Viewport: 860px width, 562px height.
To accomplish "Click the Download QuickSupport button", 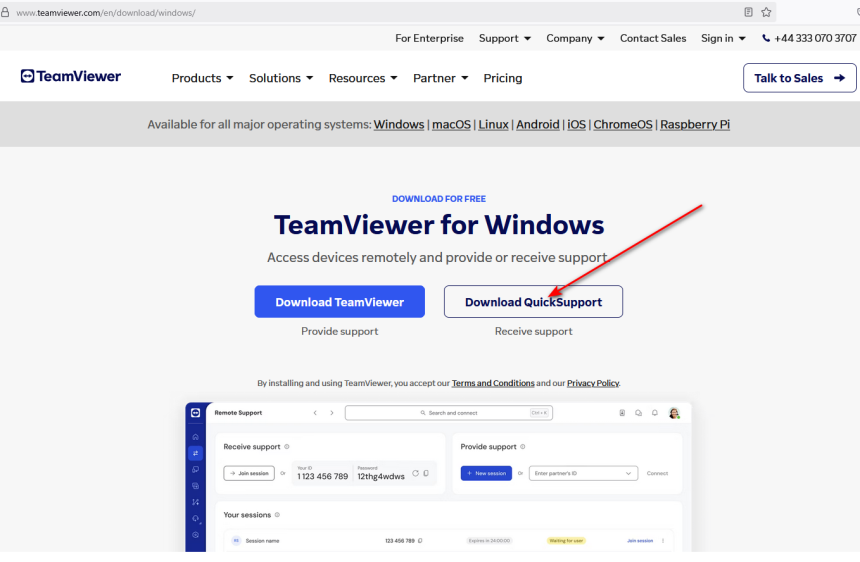I will (533, 302).
